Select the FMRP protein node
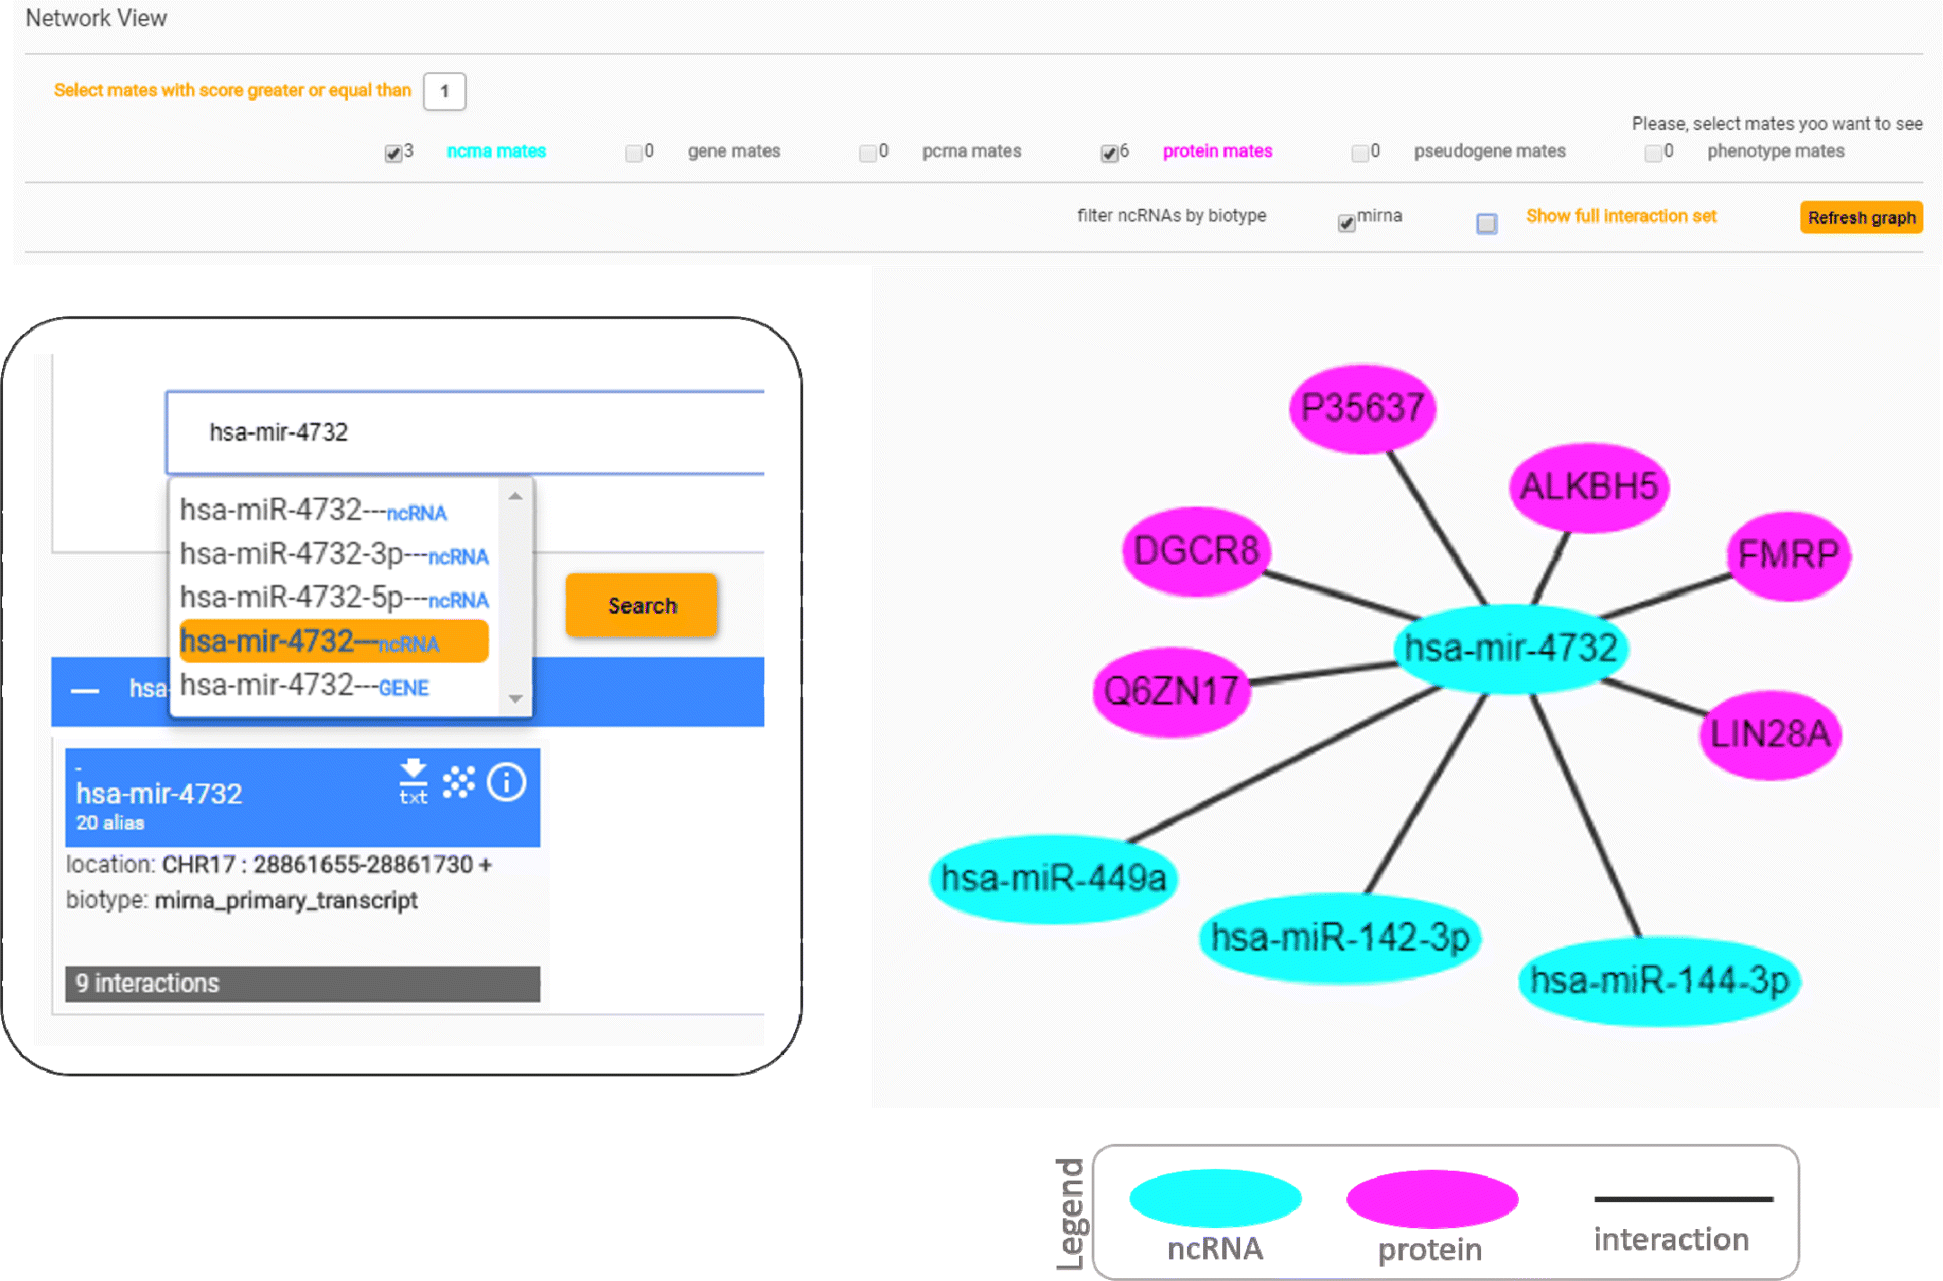Screen dimensions: 1943x1281 (x=1788, y=555)
